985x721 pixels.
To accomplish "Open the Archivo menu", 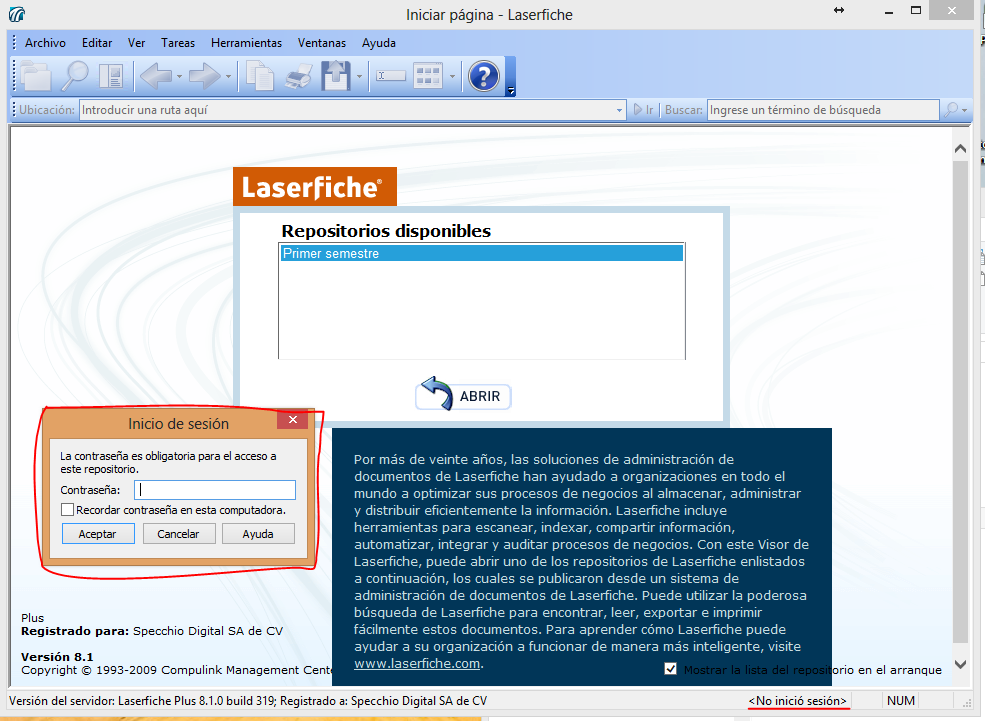I will [x=45, y=43].
